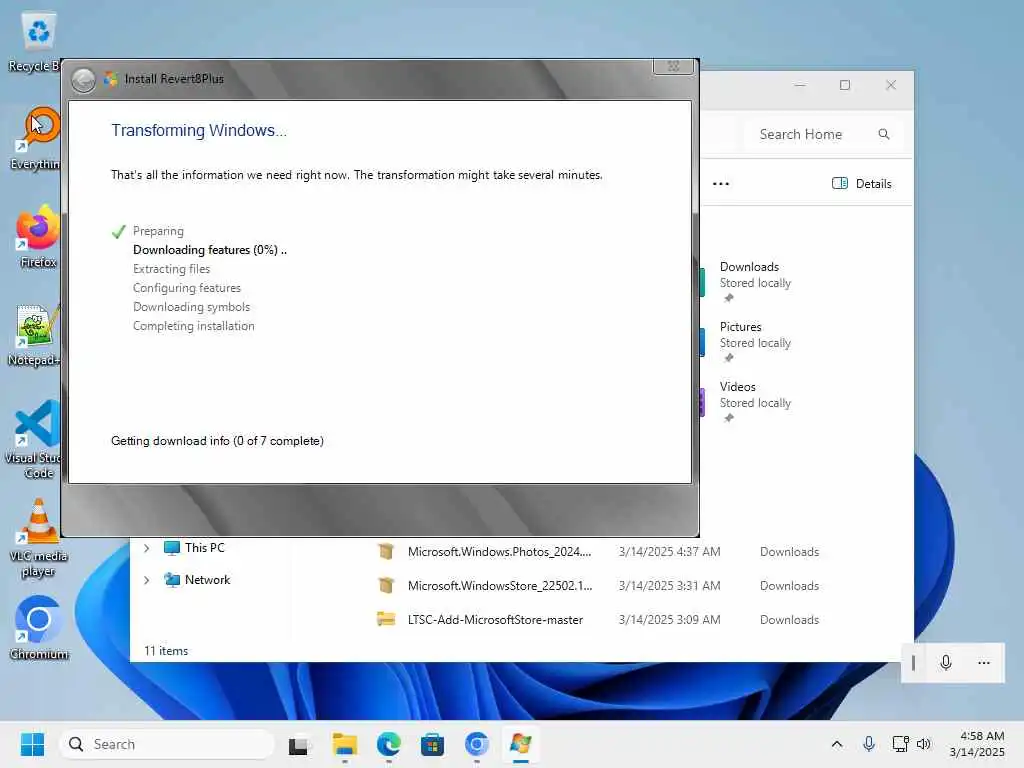The height and width of the screenshot is (768, 1024).
Task: Switch to Chromium on the taskbar
Action: pyautogui.click(x=477, y=744)
